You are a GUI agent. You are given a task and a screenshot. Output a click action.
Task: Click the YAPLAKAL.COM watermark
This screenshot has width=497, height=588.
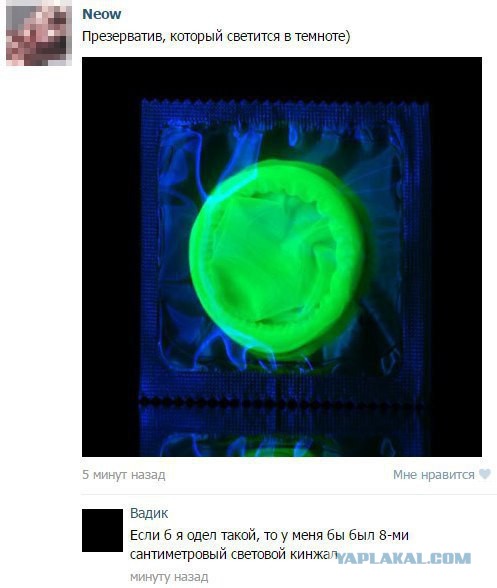(x=403, y=559)
